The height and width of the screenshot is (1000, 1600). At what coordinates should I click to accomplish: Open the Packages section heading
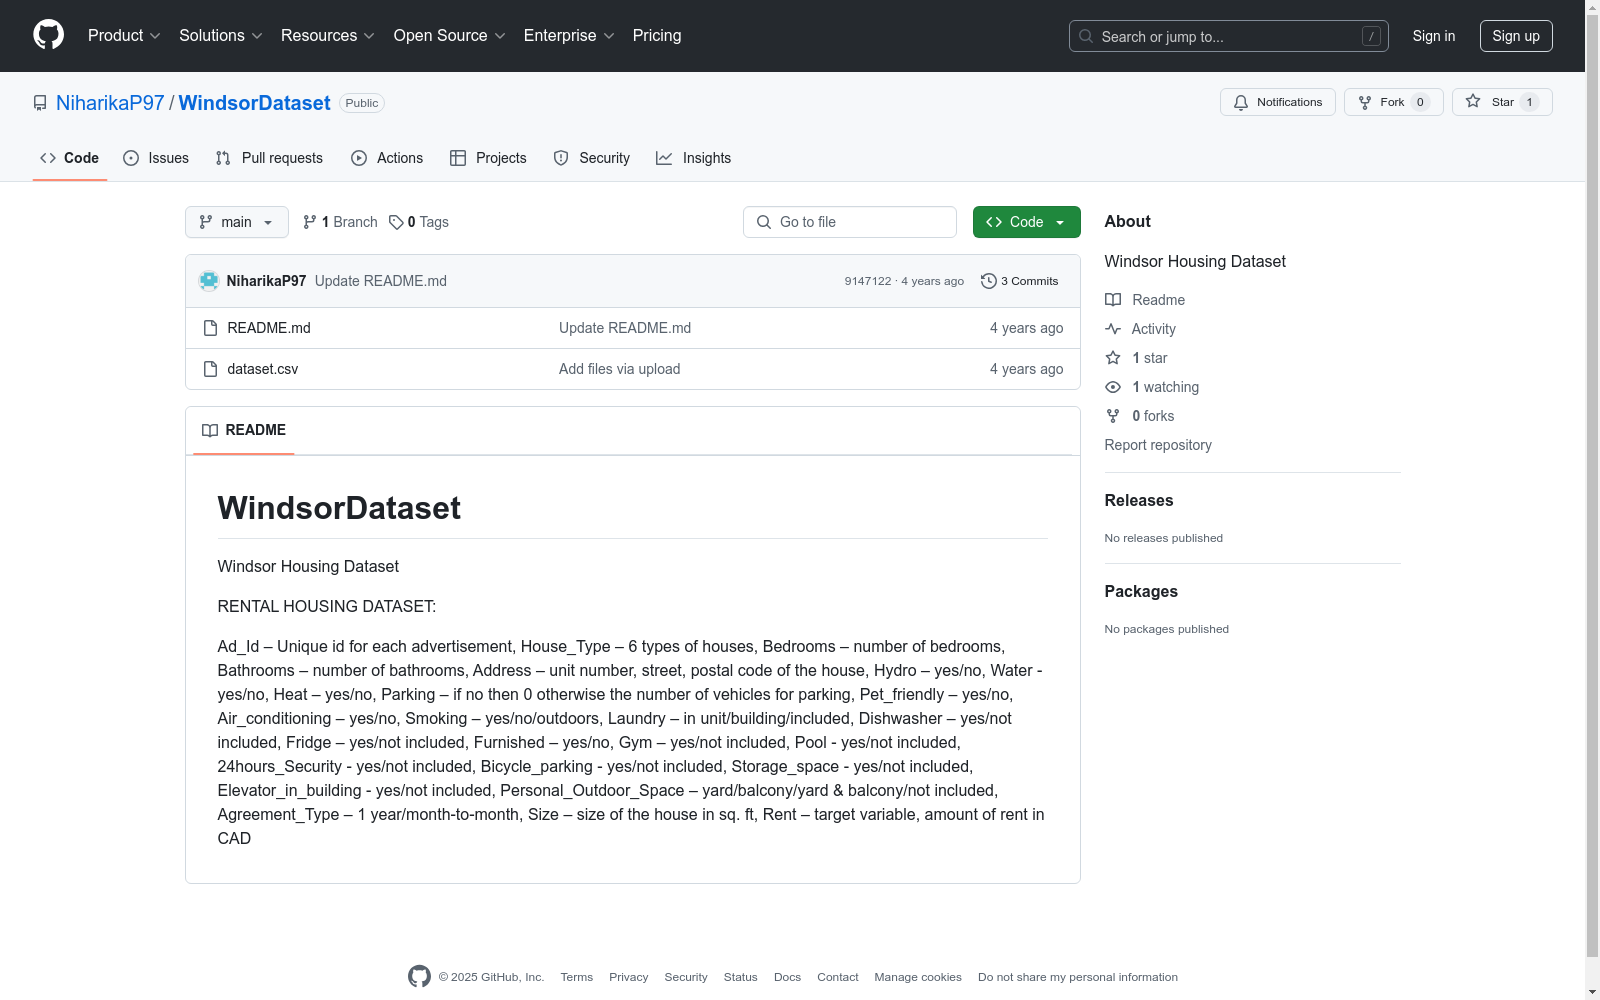[1141, 591]
